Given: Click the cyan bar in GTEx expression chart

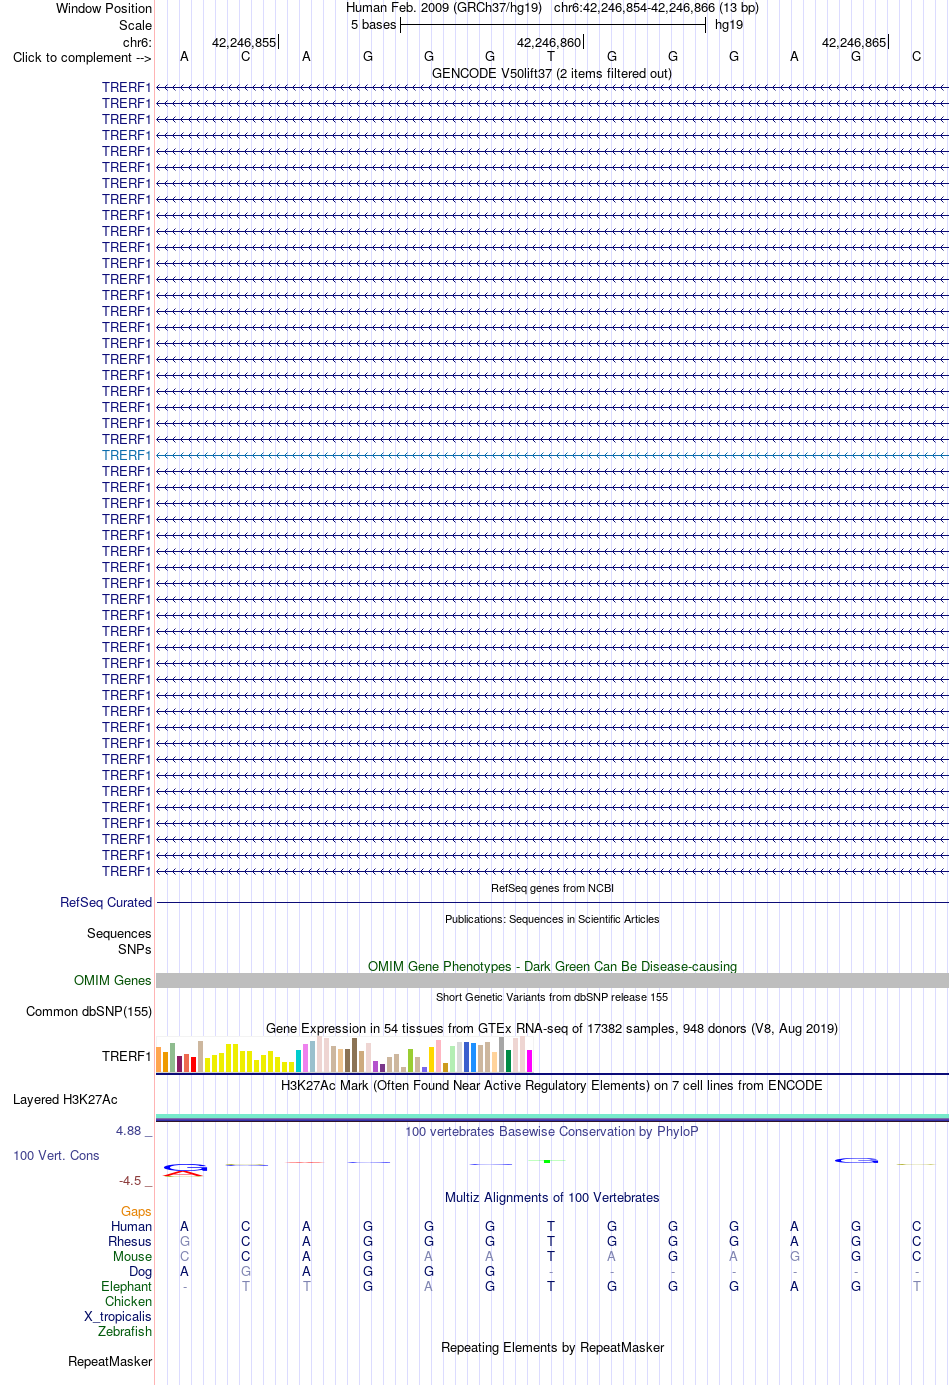Looking at the screenshot, I should [x=299, y=1061].
